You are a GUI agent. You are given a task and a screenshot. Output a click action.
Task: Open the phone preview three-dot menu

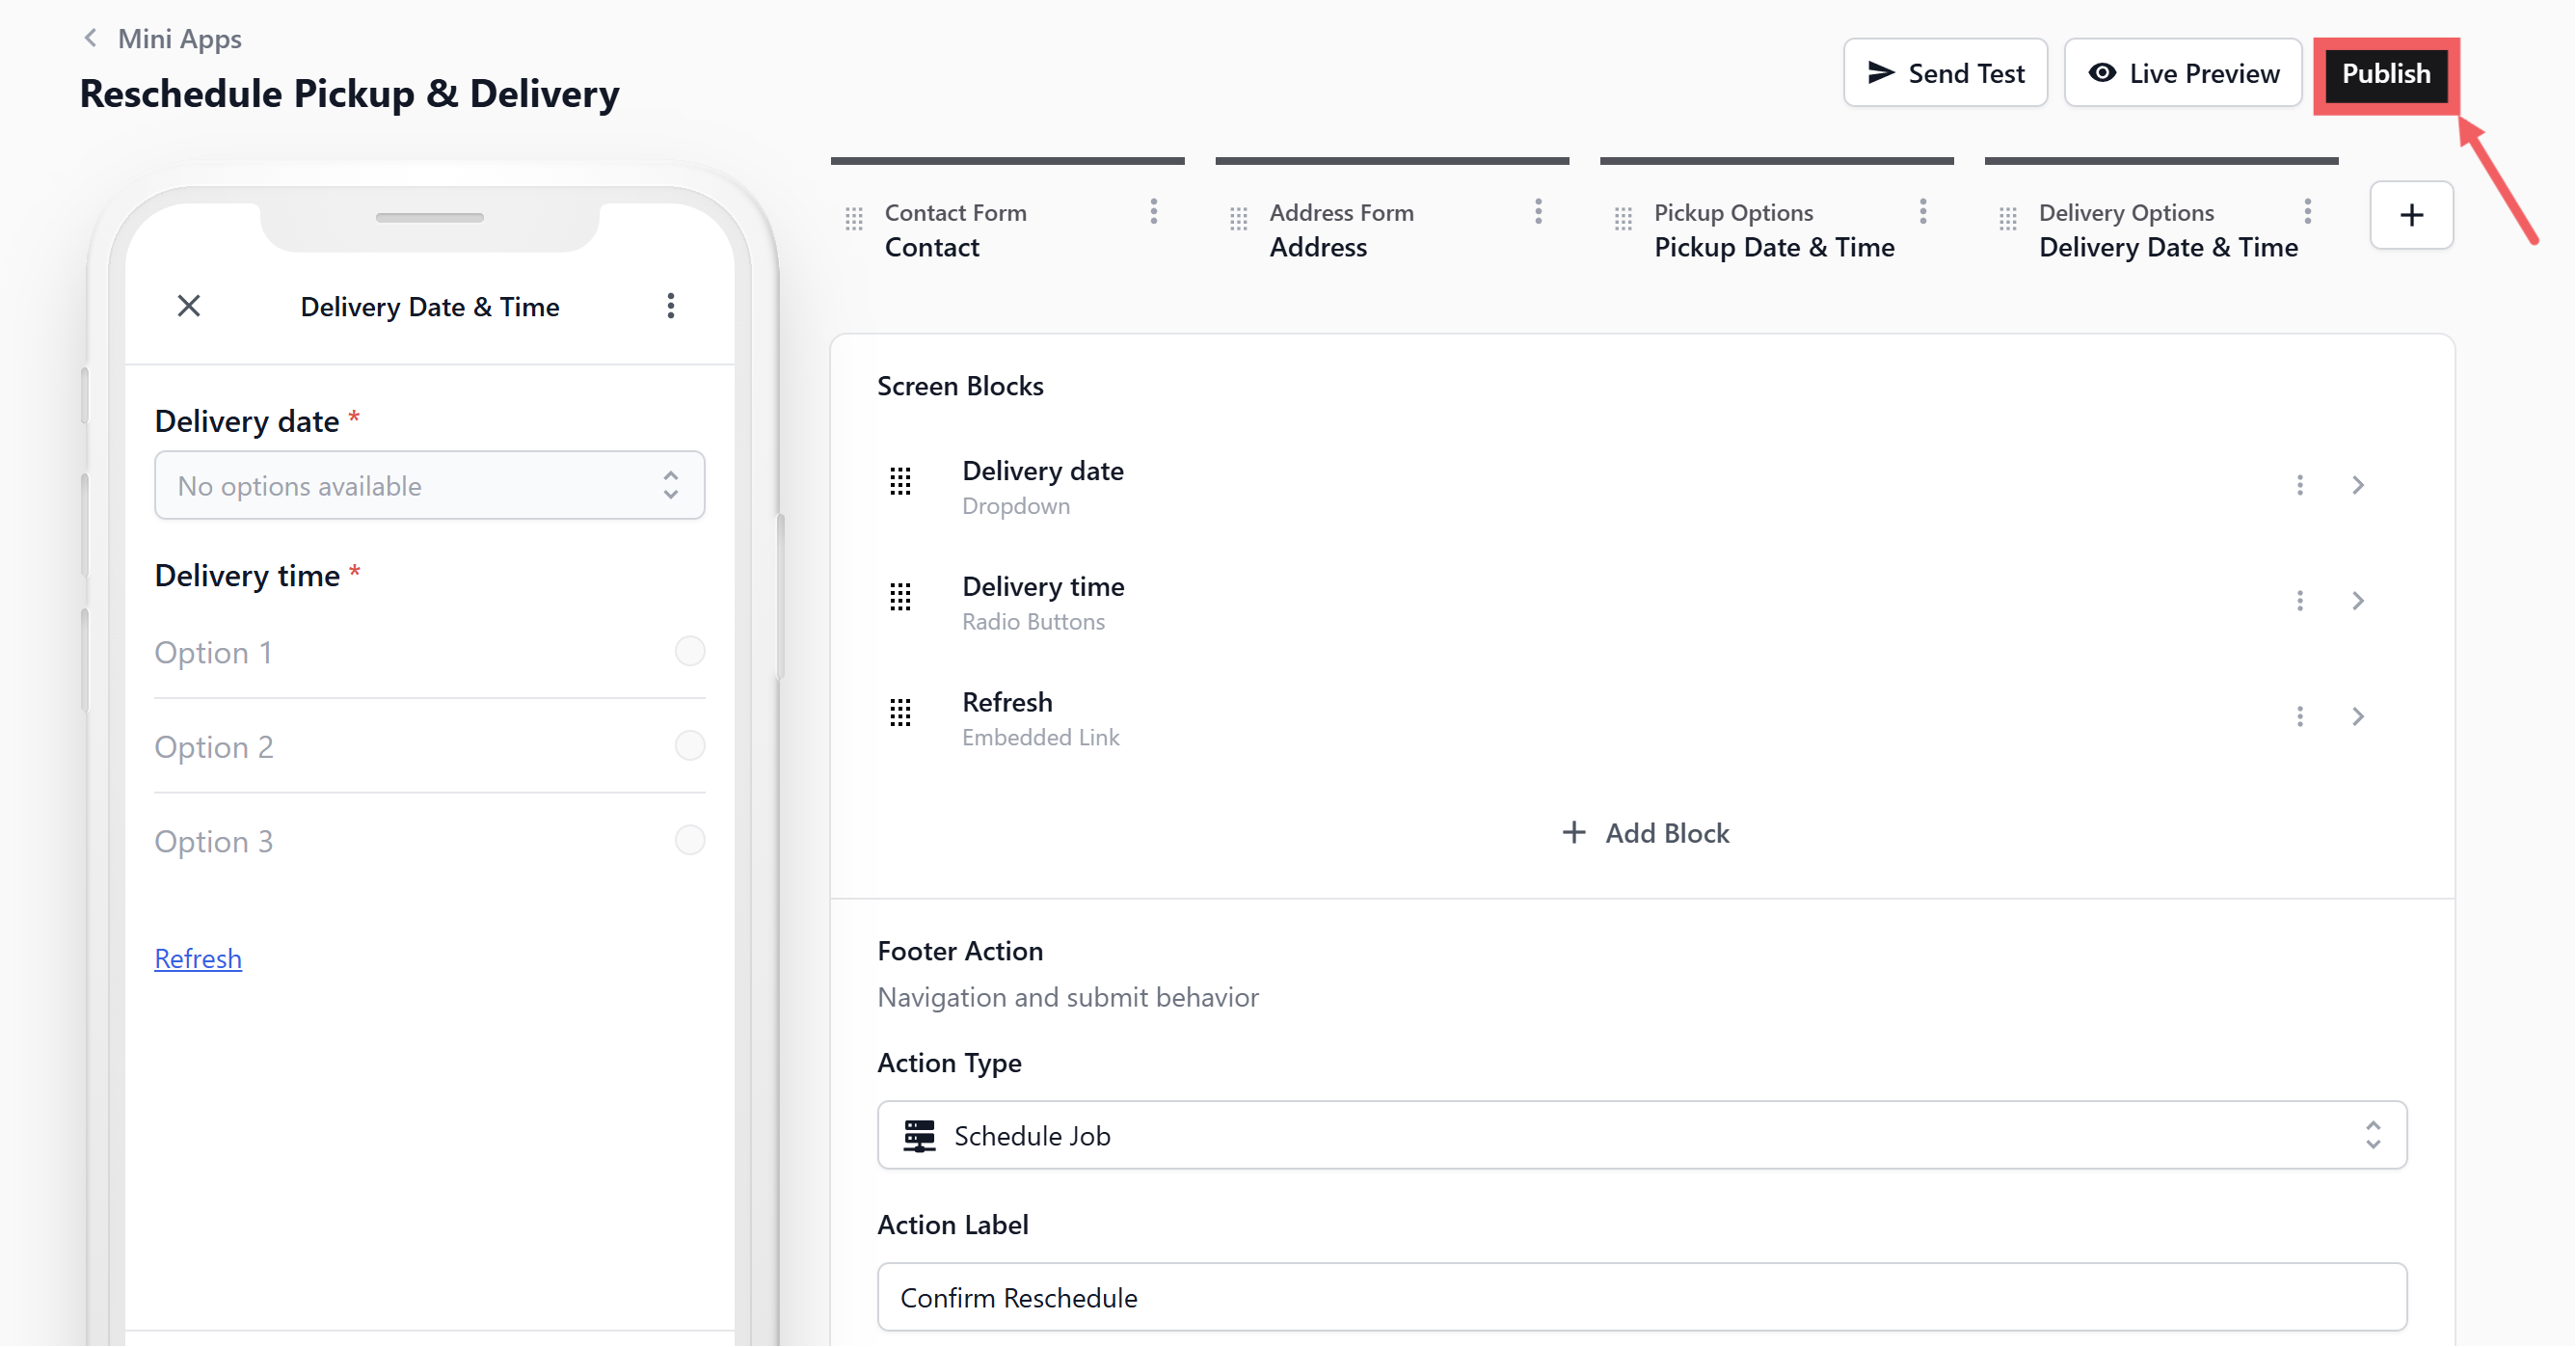671,306
